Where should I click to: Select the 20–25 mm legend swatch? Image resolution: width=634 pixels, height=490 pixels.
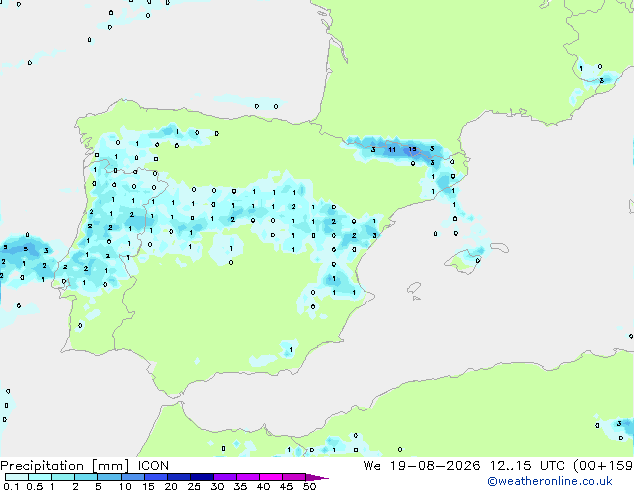pos(178,477)
